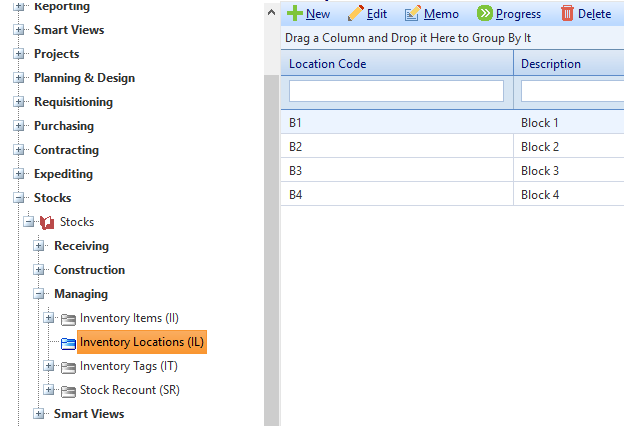624x426 pixels.
Task: Collapse the Stocks book sub-node
Action: [29, 222]
